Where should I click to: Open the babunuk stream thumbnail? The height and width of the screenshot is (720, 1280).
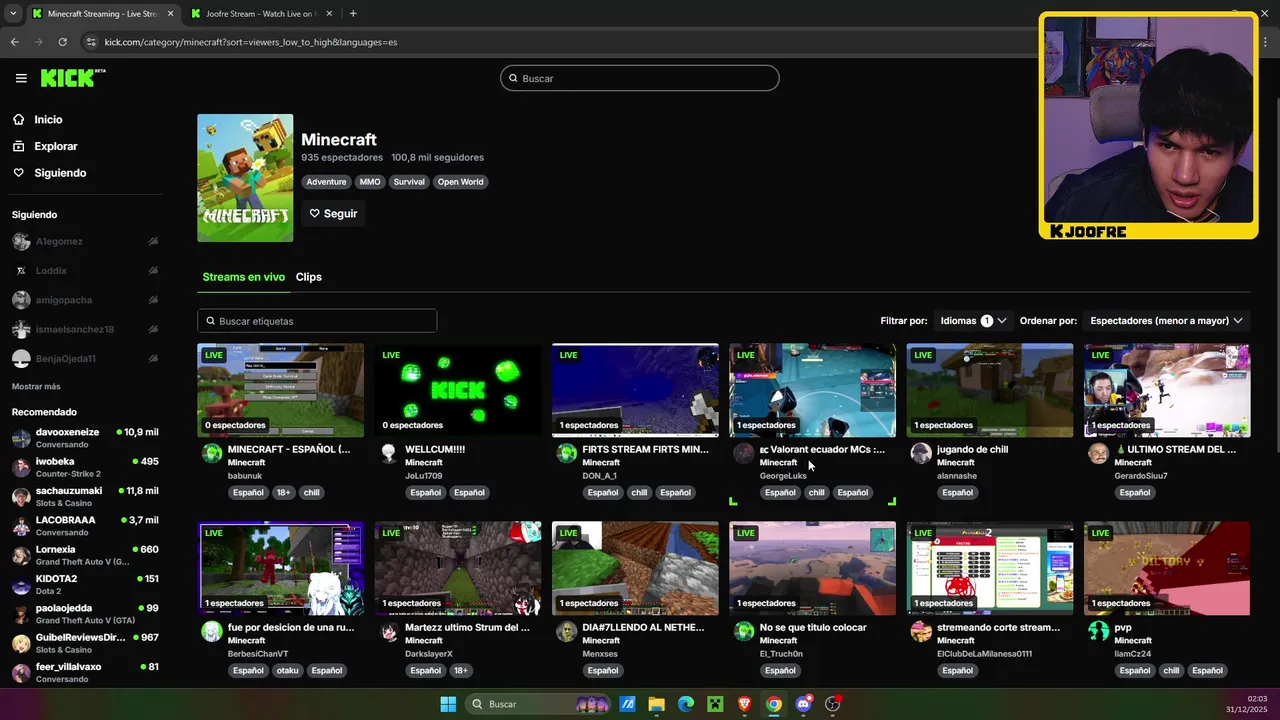(281, 390)
